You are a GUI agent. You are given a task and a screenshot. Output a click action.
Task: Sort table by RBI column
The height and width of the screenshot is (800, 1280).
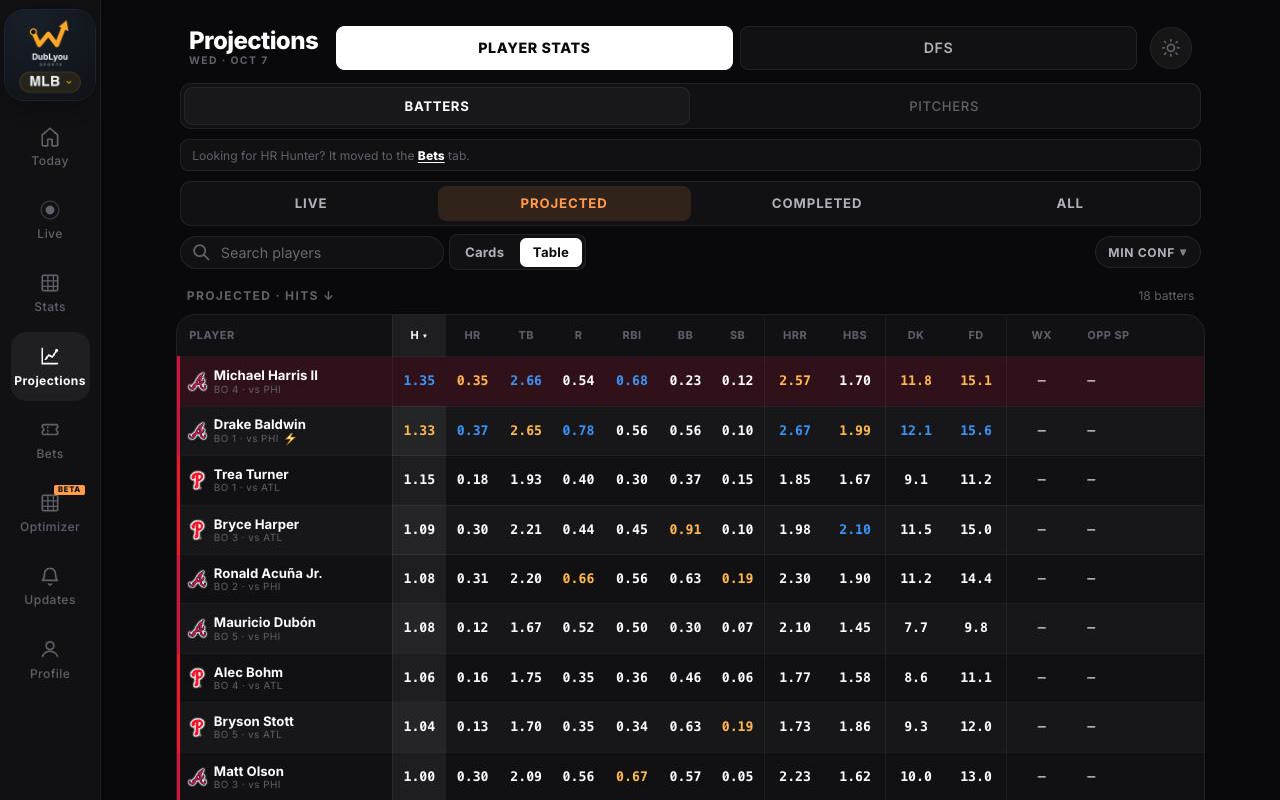pyautogui.click(x=631, y=336)
